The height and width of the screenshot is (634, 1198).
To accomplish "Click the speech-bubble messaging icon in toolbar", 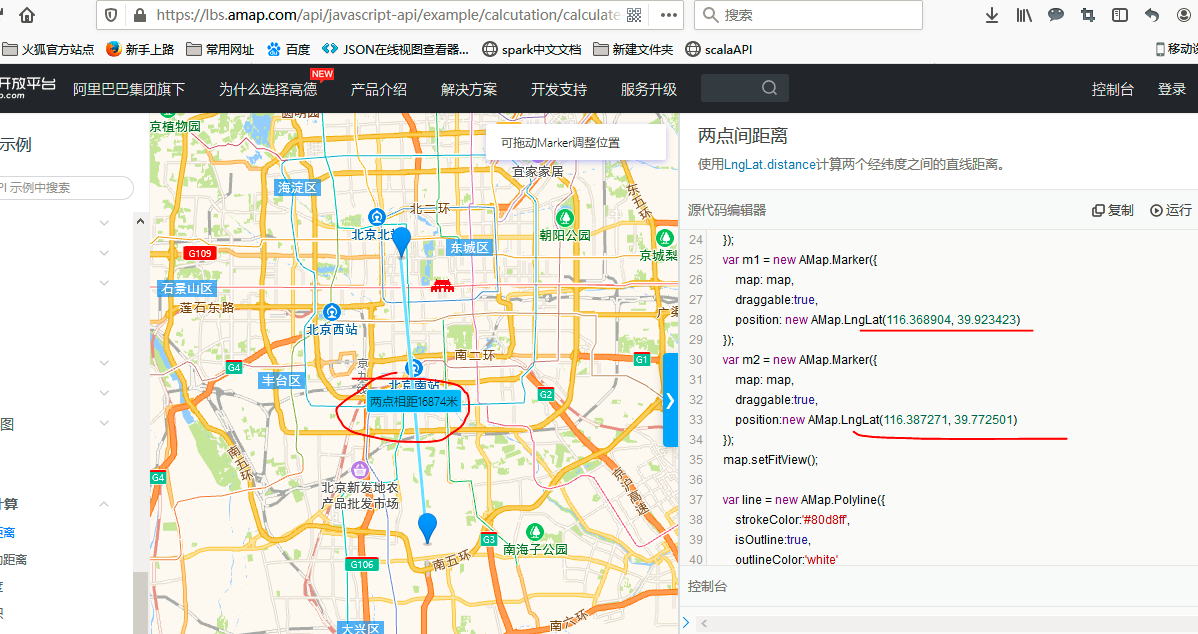I will (1055, 15).
